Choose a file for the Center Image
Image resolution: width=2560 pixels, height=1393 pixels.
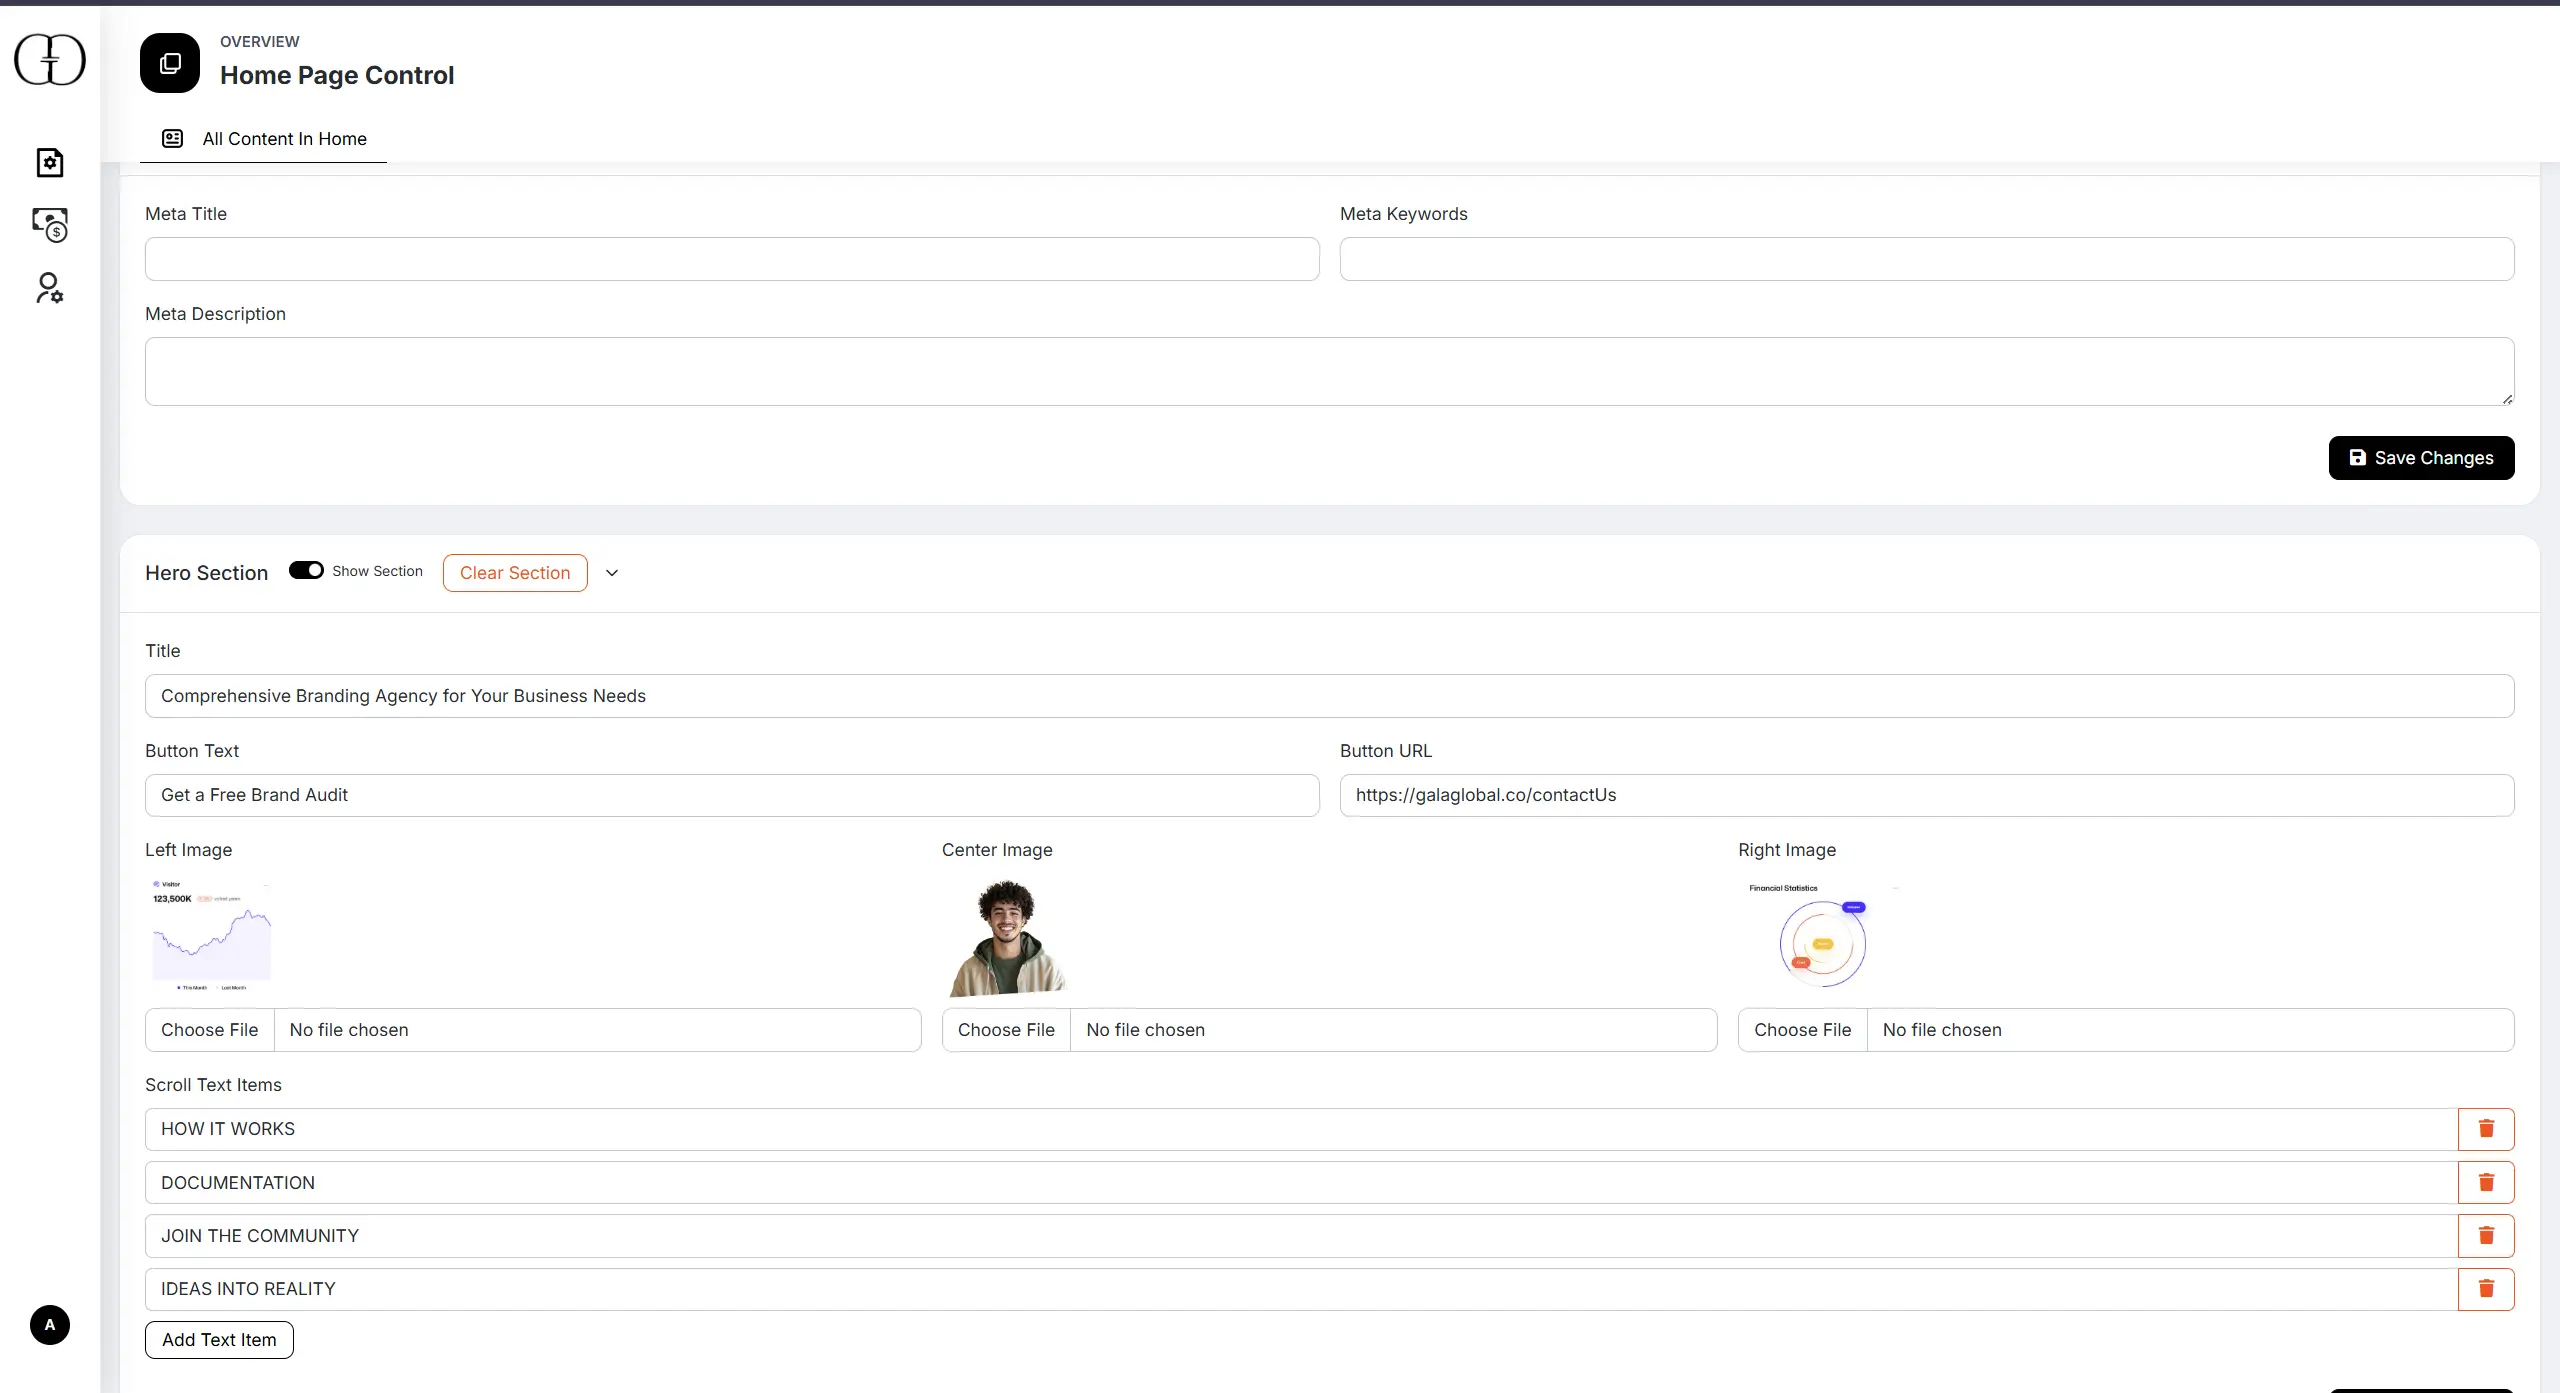tap(1006, 1030)
